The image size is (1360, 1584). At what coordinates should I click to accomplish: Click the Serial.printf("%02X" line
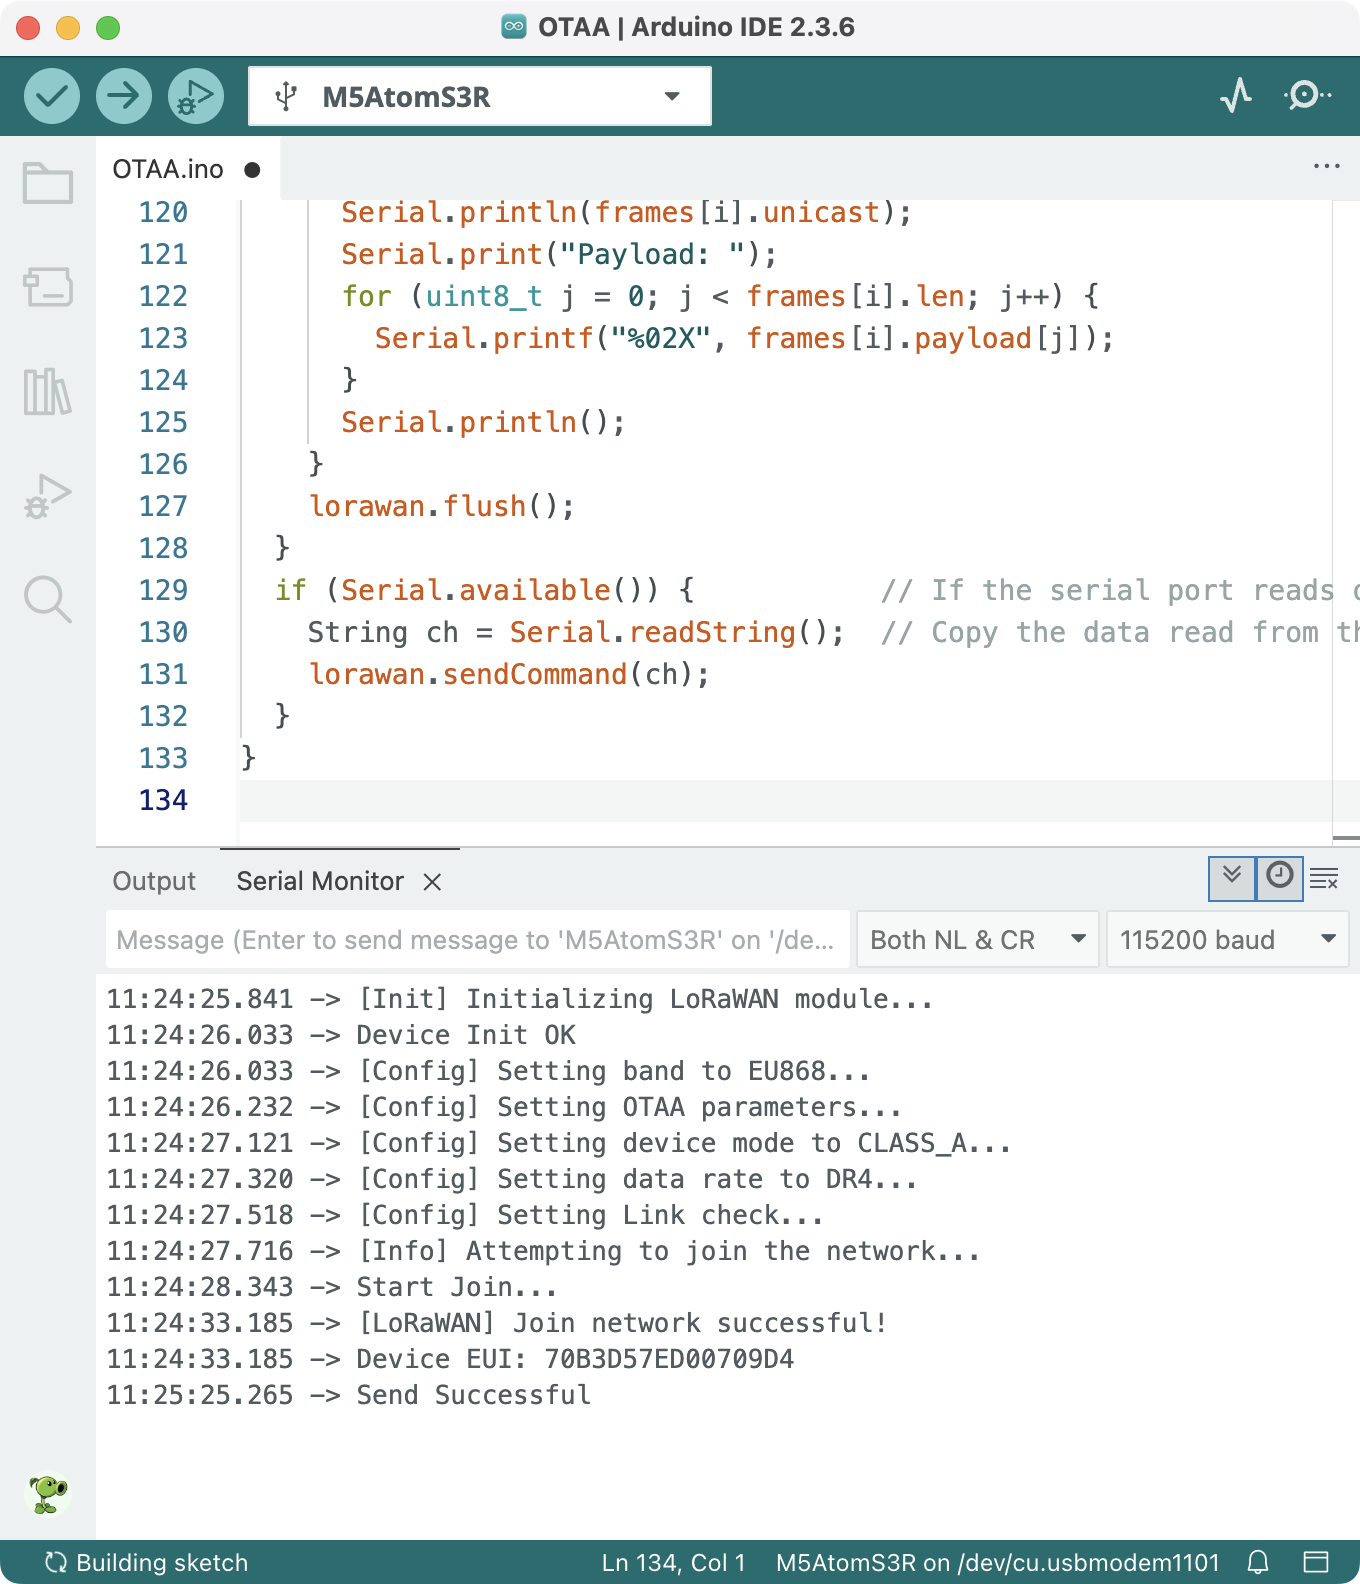pos(744,338)
